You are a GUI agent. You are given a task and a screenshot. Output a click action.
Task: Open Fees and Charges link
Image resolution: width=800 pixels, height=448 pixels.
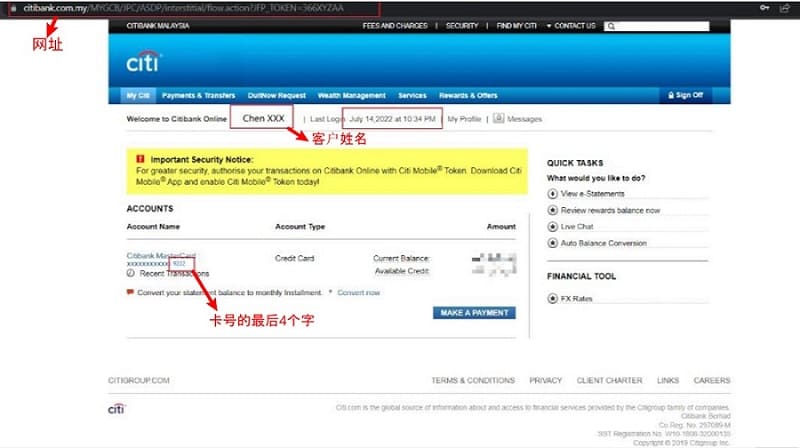[x=395, y=26]
